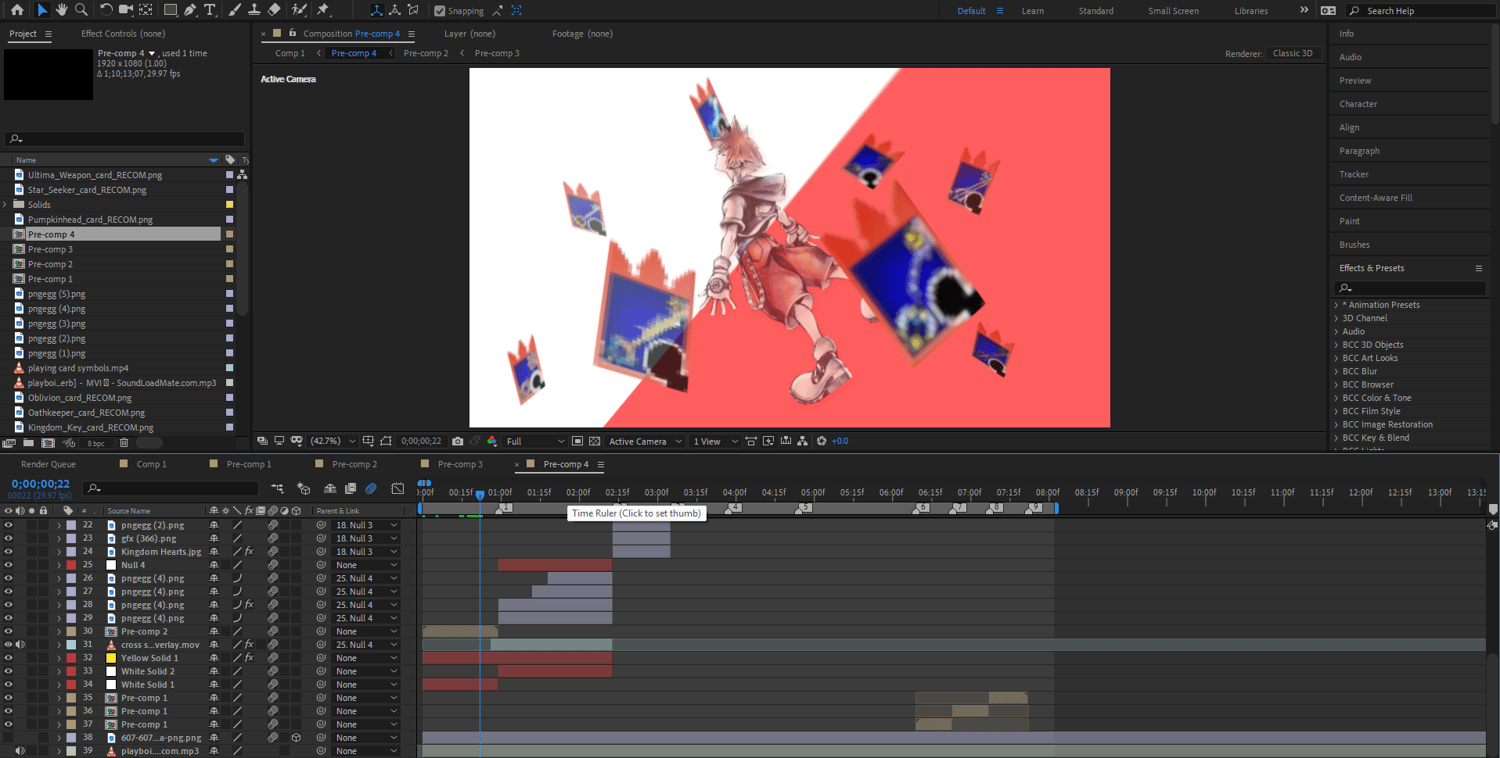Viewport: 1500px width, 758px height.
Task: Open the Character panel
Action: (1358, 104)
